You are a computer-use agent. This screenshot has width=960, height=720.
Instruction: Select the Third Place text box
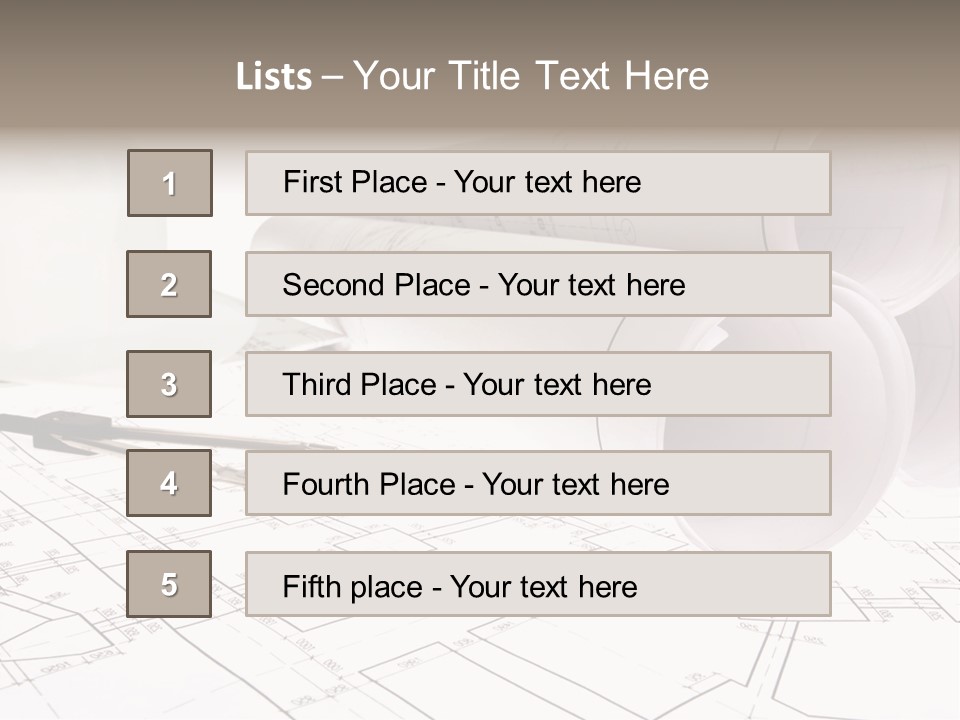pyautogui.click(x=538, y=384)
